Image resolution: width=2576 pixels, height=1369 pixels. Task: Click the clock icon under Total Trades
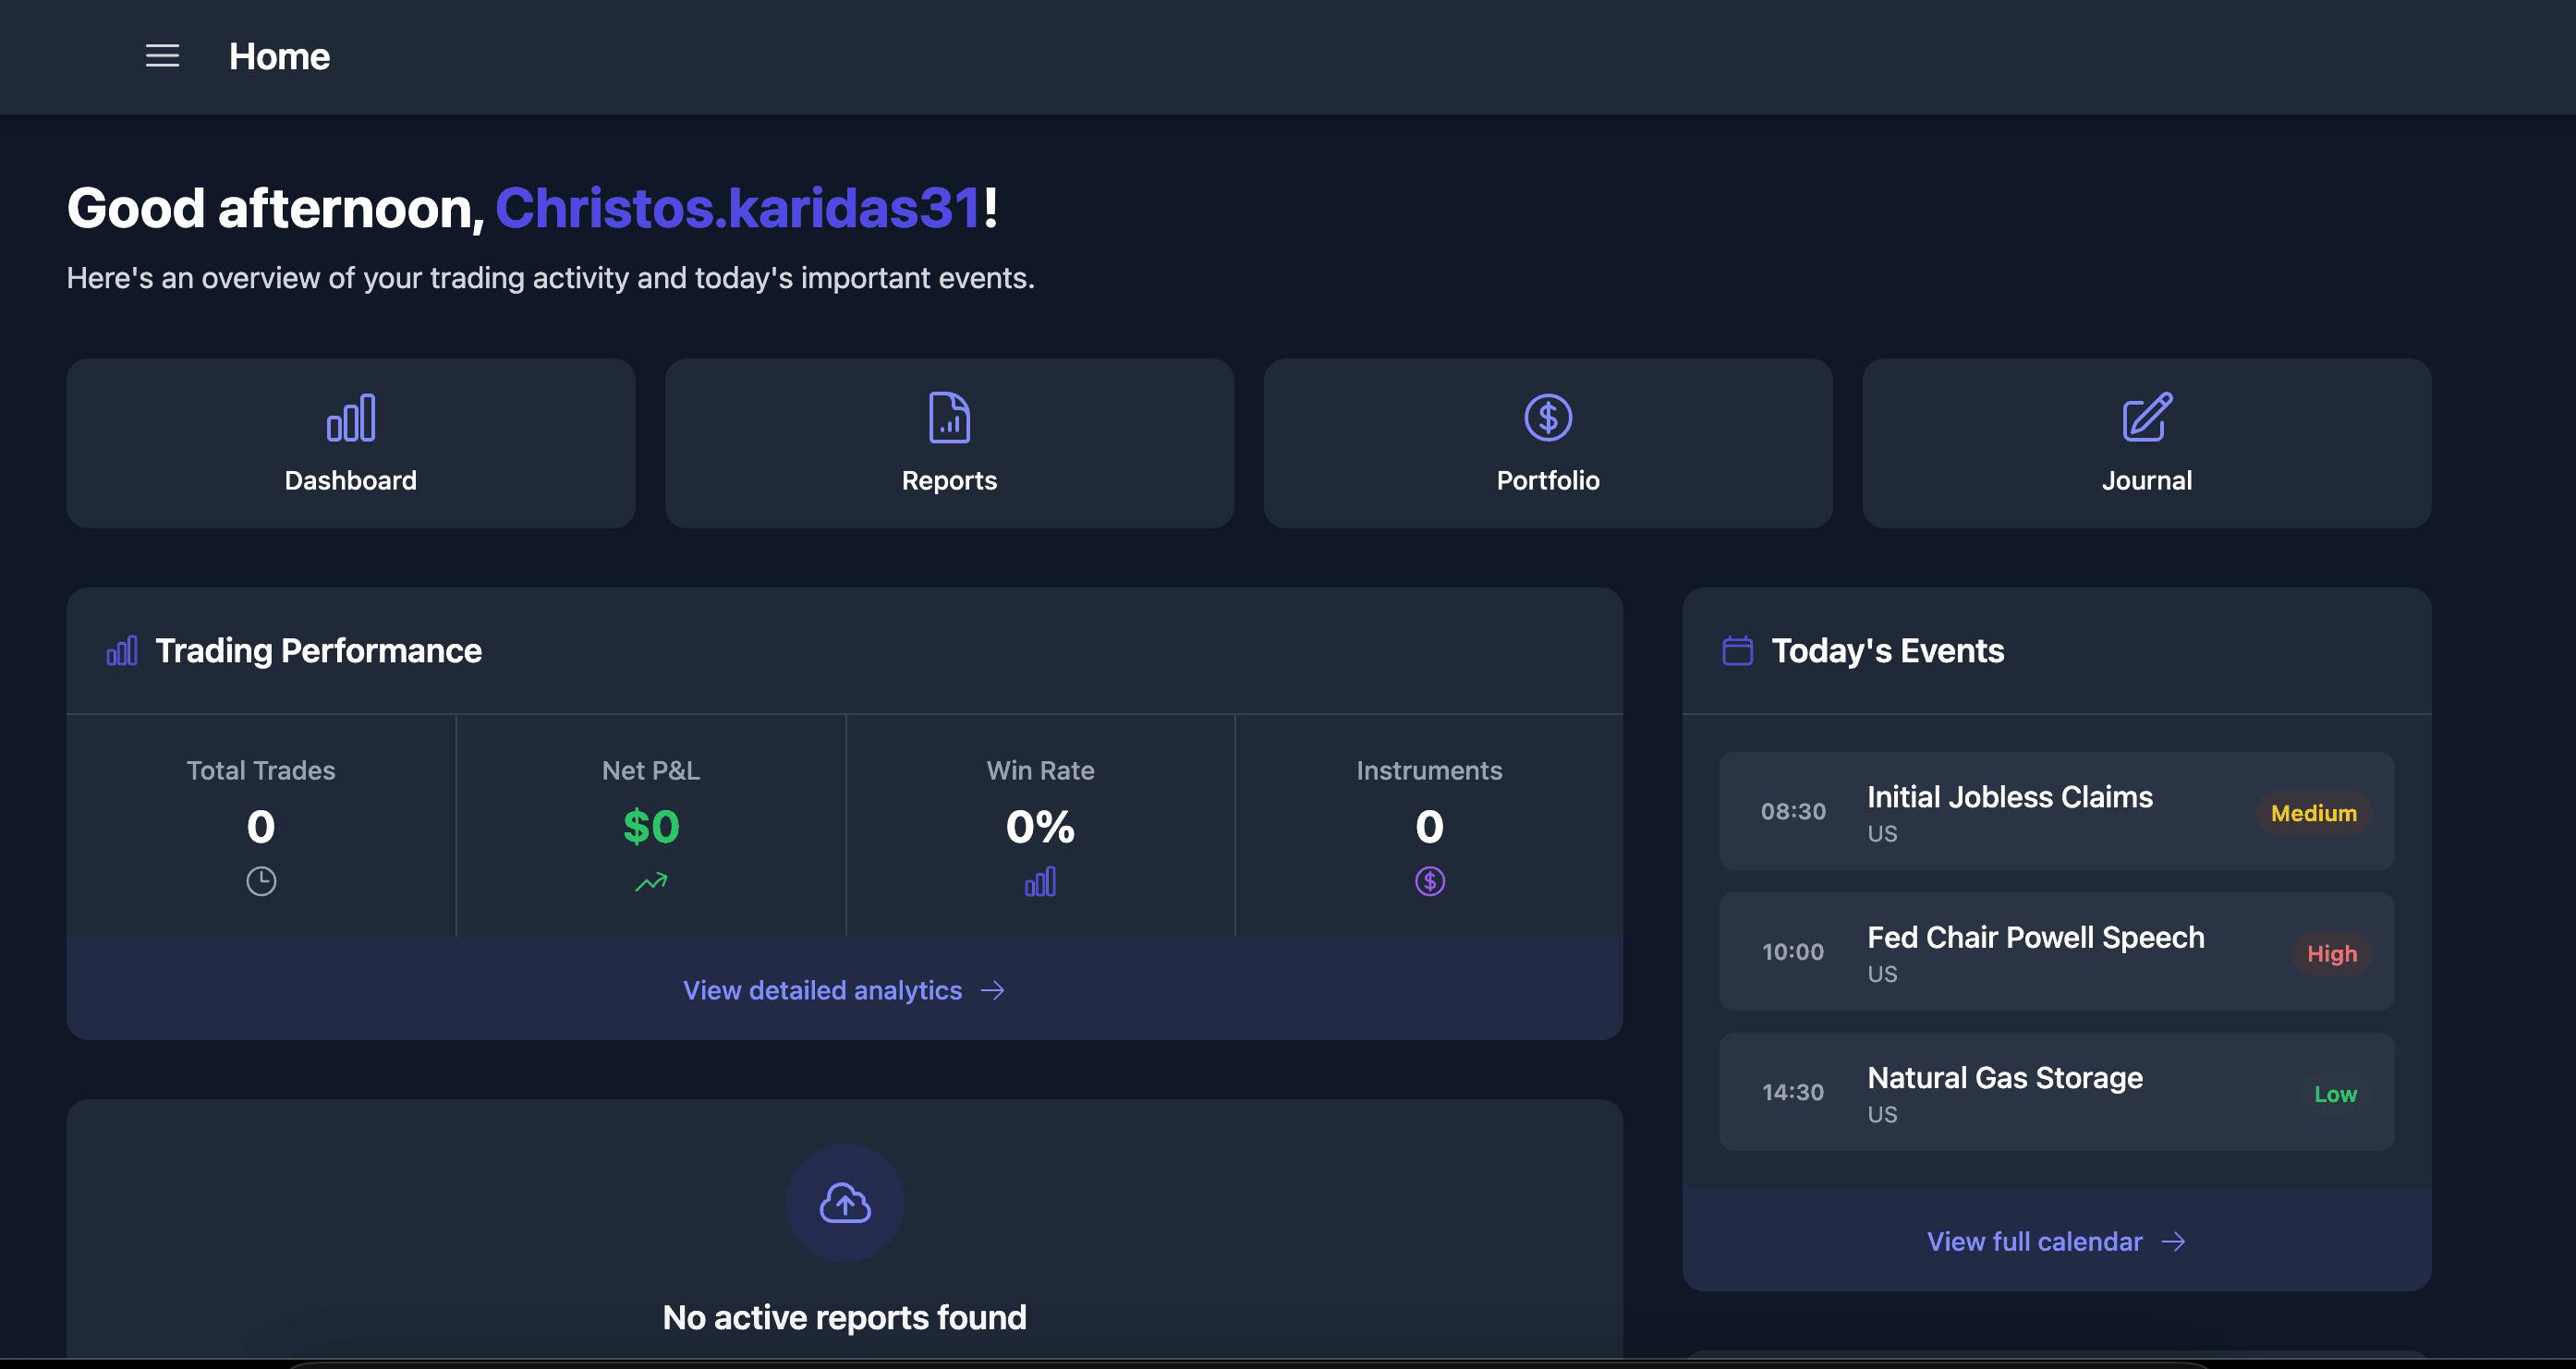pyautogui.click(x=261, y=881)
